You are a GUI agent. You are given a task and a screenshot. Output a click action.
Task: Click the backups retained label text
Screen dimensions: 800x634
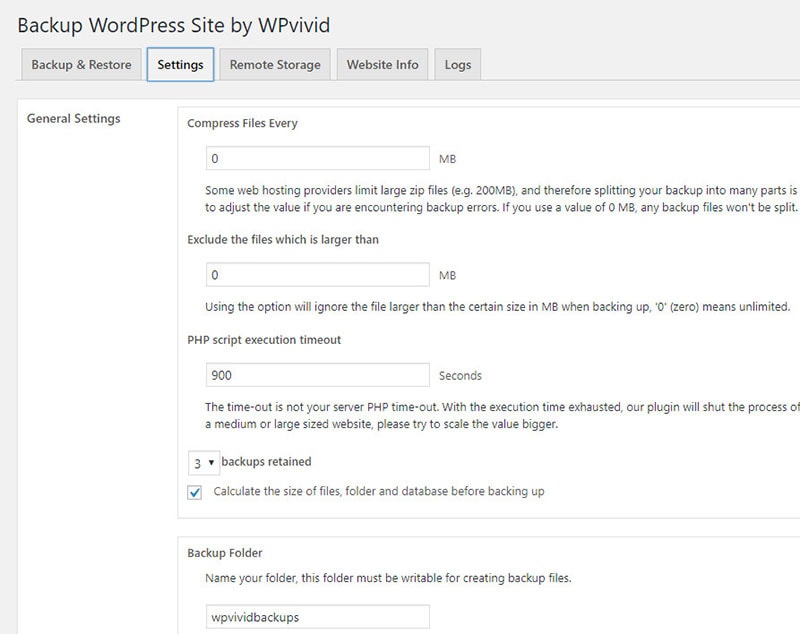coord(266,462)
